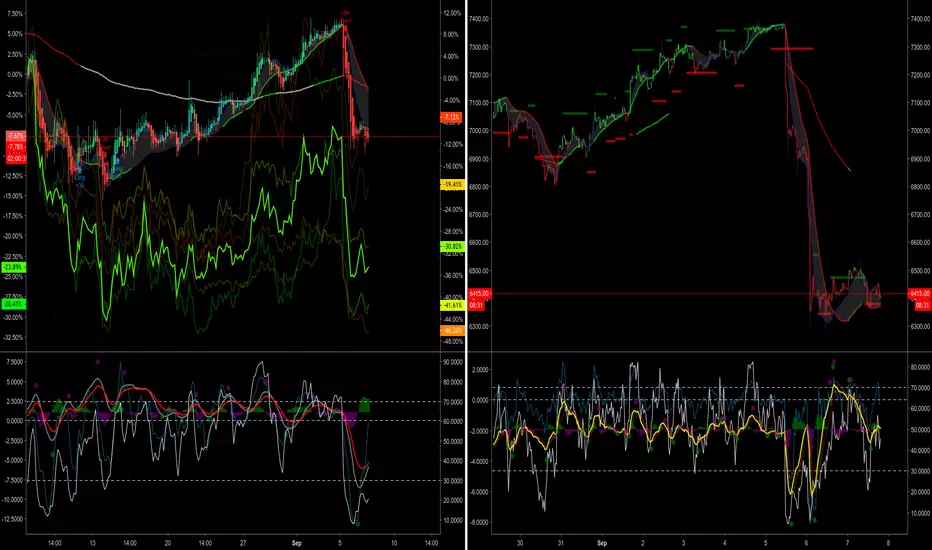
Task: Click the 8 date label on right chart
Action: pyautogui.click(x=888, y=543)
